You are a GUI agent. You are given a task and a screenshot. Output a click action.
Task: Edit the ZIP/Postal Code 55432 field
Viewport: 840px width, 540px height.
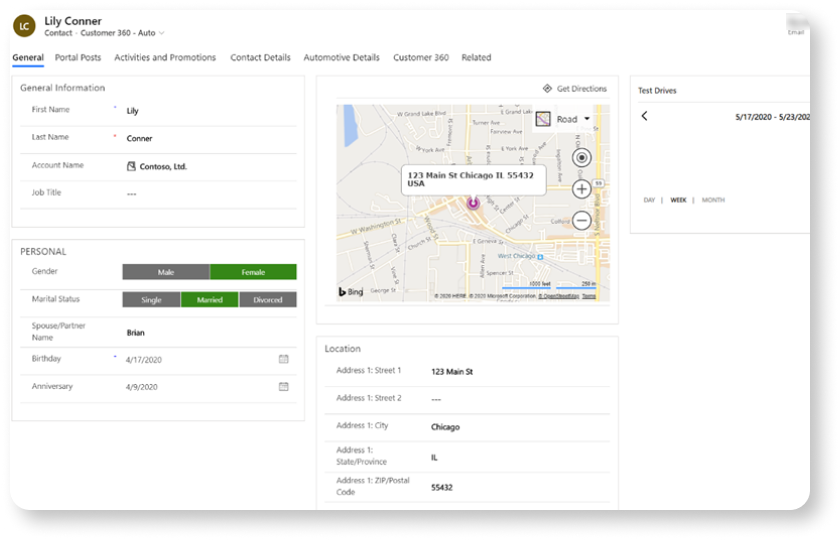[520, 488]
